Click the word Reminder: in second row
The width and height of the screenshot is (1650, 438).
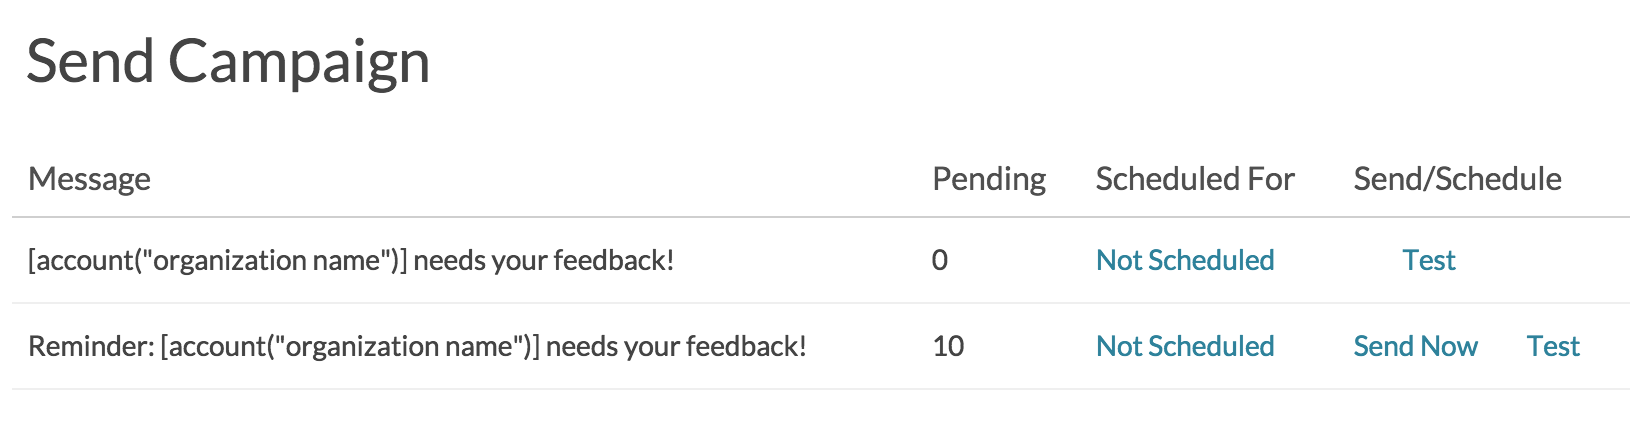(90, 346)
